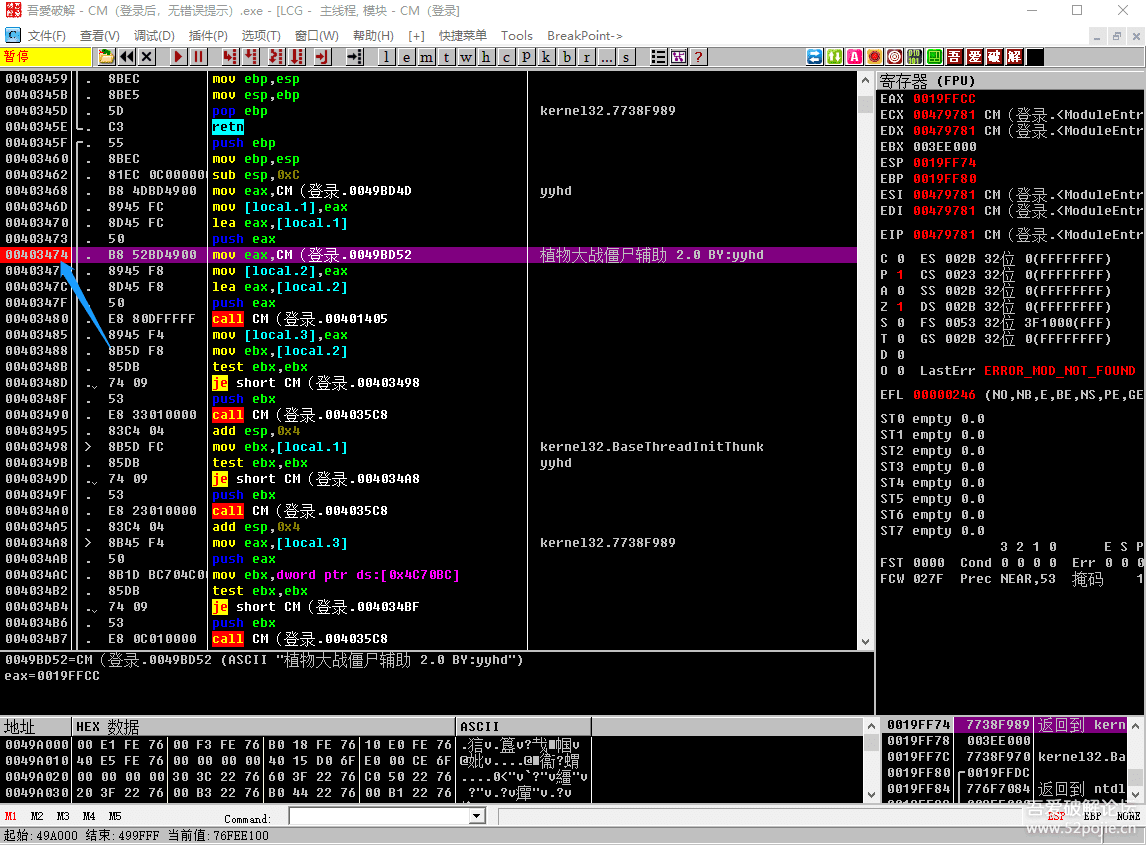Switch stack addressing to NONE
The image size is (1146, 845).
click(x=1128, y=816)
